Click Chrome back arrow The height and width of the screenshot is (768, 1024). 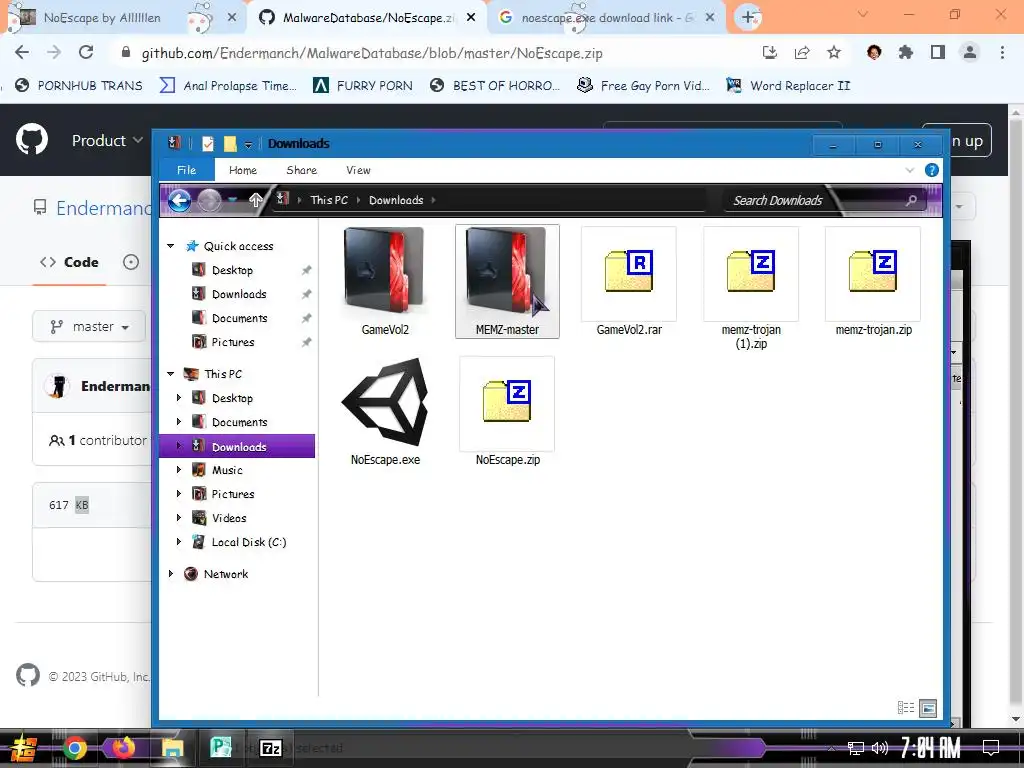(x=22, y=52)
